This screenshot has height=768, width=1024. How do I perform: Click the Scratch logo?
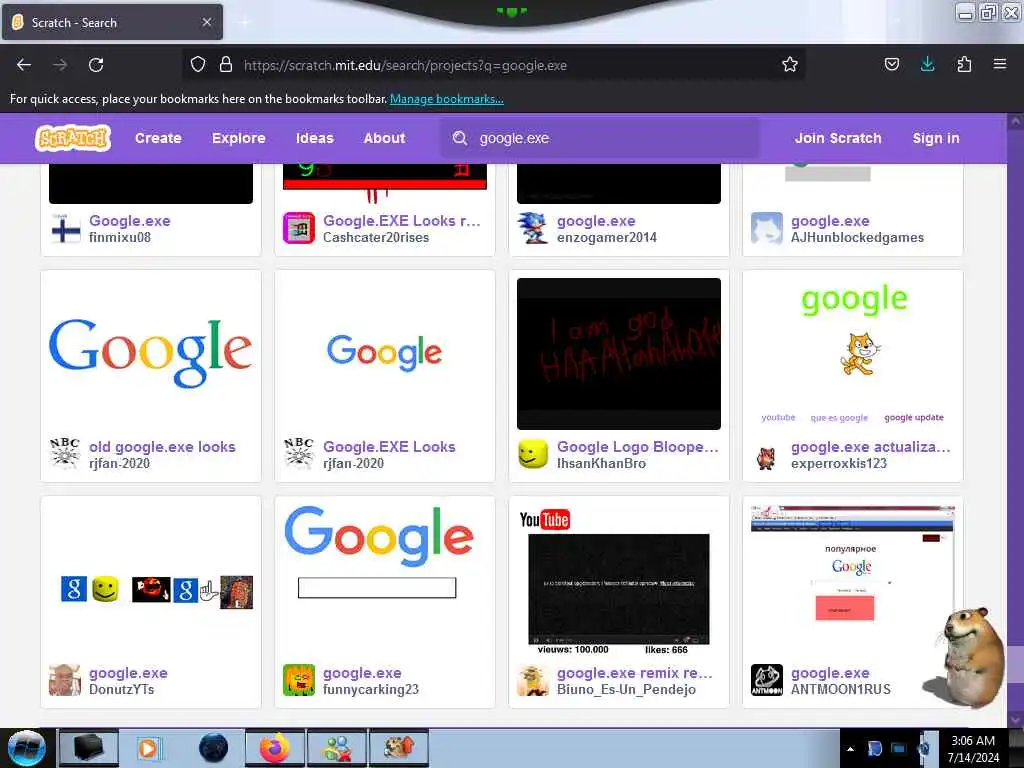tap(72, 138)
